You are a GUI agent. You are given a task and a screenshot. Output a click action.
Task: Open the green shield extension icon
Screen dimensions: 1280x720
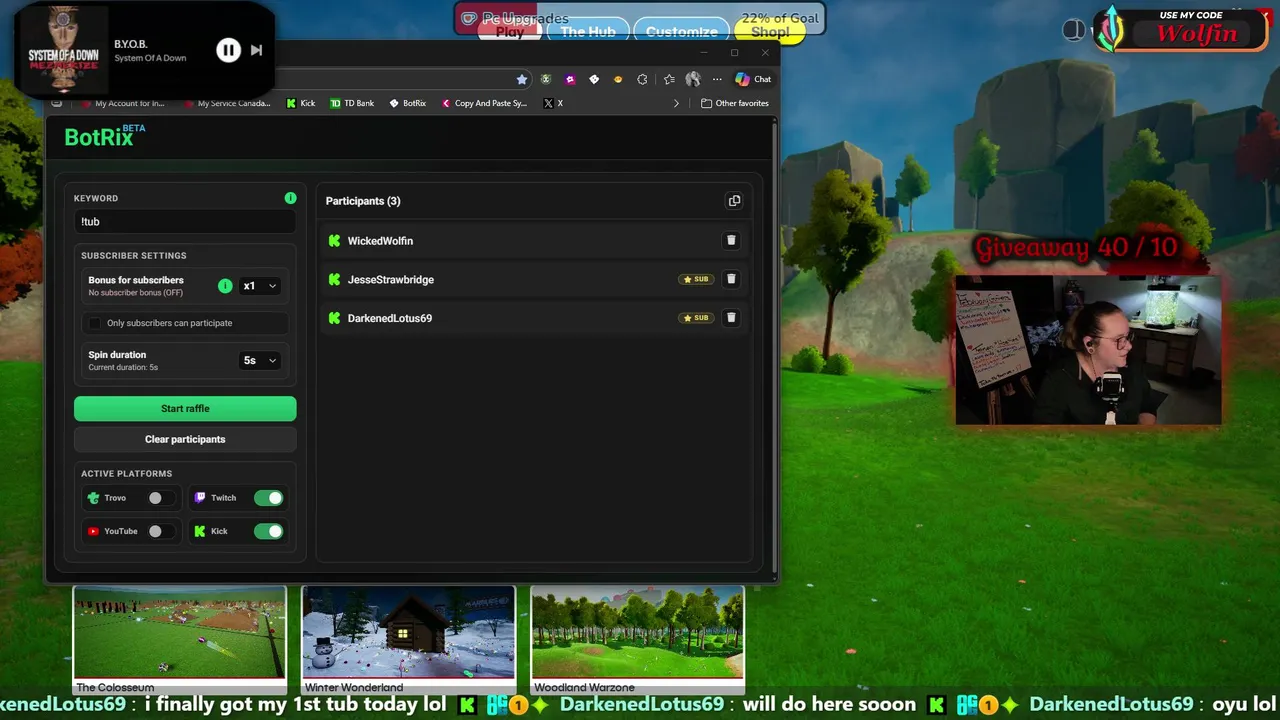click(546, 79)
